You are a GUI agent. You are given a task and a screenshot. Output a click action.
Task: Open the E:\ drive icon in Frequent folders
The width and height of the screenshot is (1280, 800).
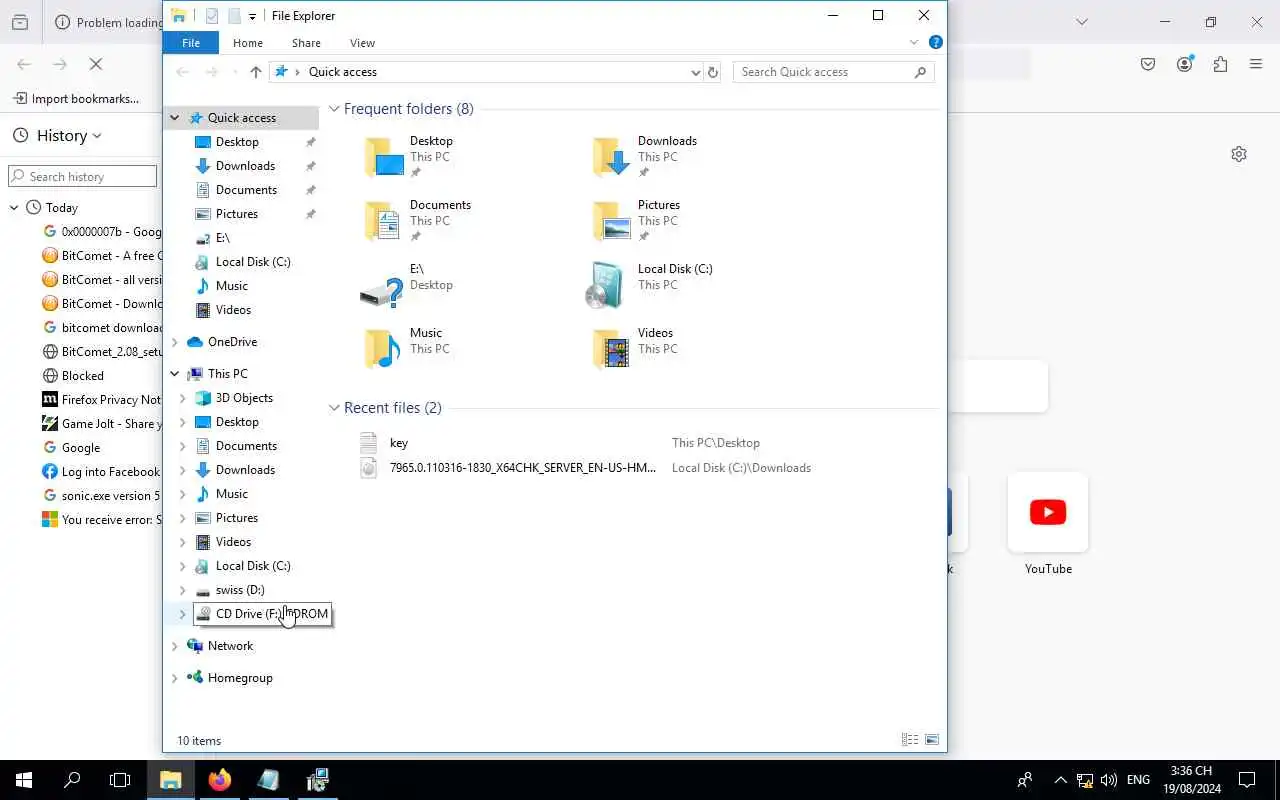(x=408, y=285)
